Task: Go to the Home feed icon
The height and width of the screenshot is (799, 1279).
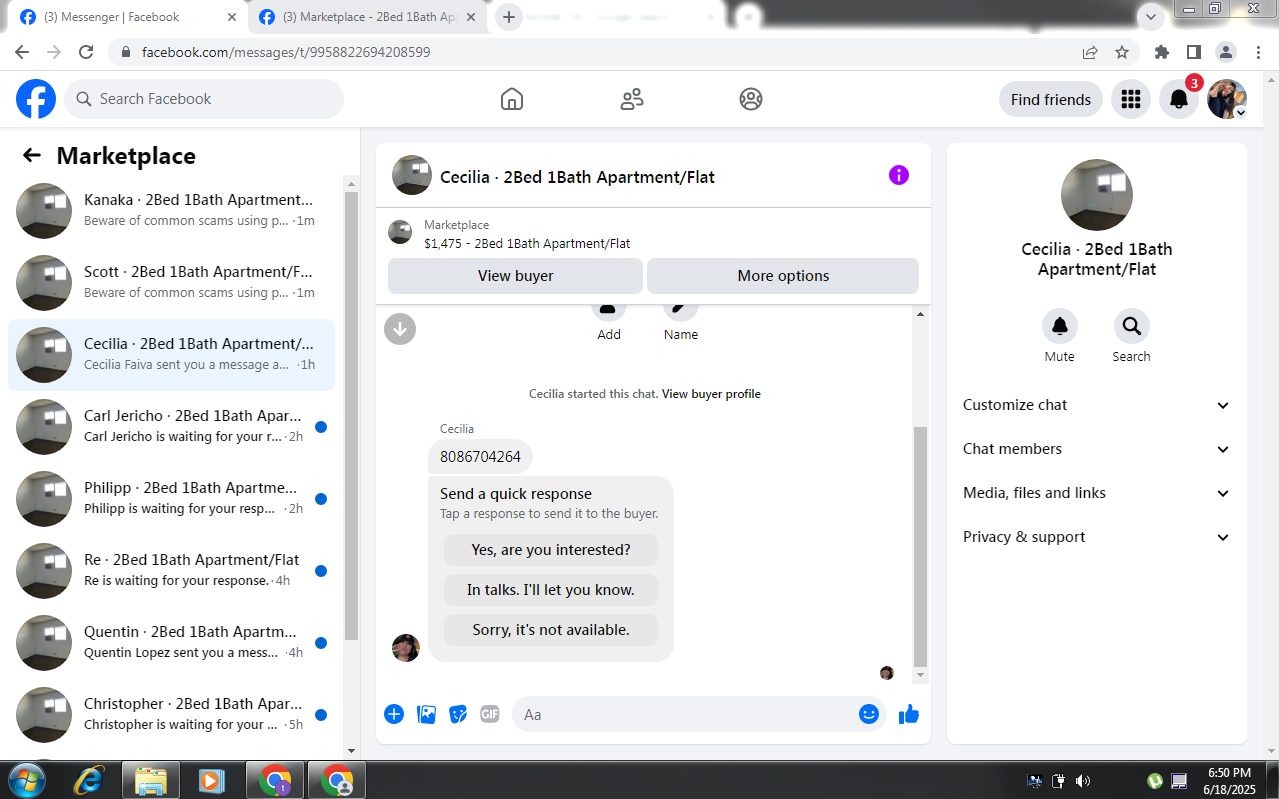Action: (512, 99)
